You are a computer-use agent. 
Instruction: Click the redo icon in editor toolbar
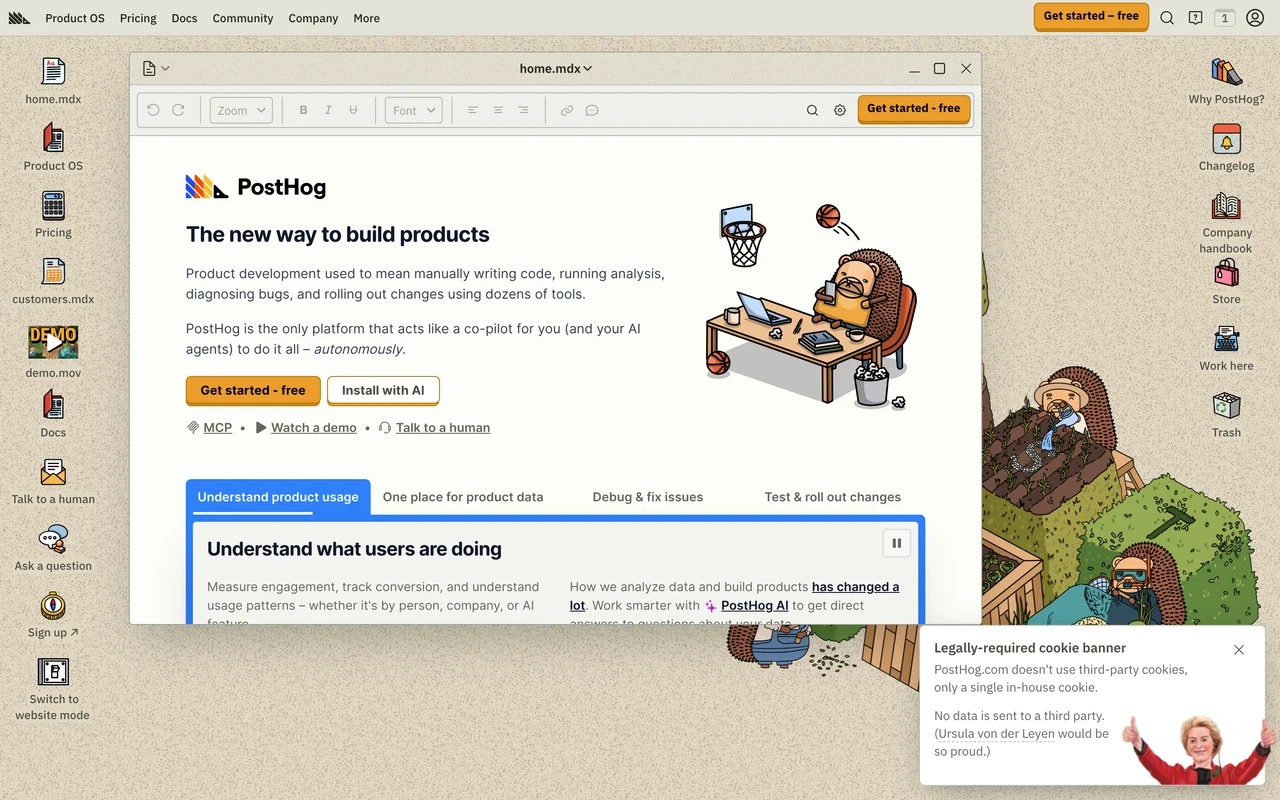pos(178,110)
